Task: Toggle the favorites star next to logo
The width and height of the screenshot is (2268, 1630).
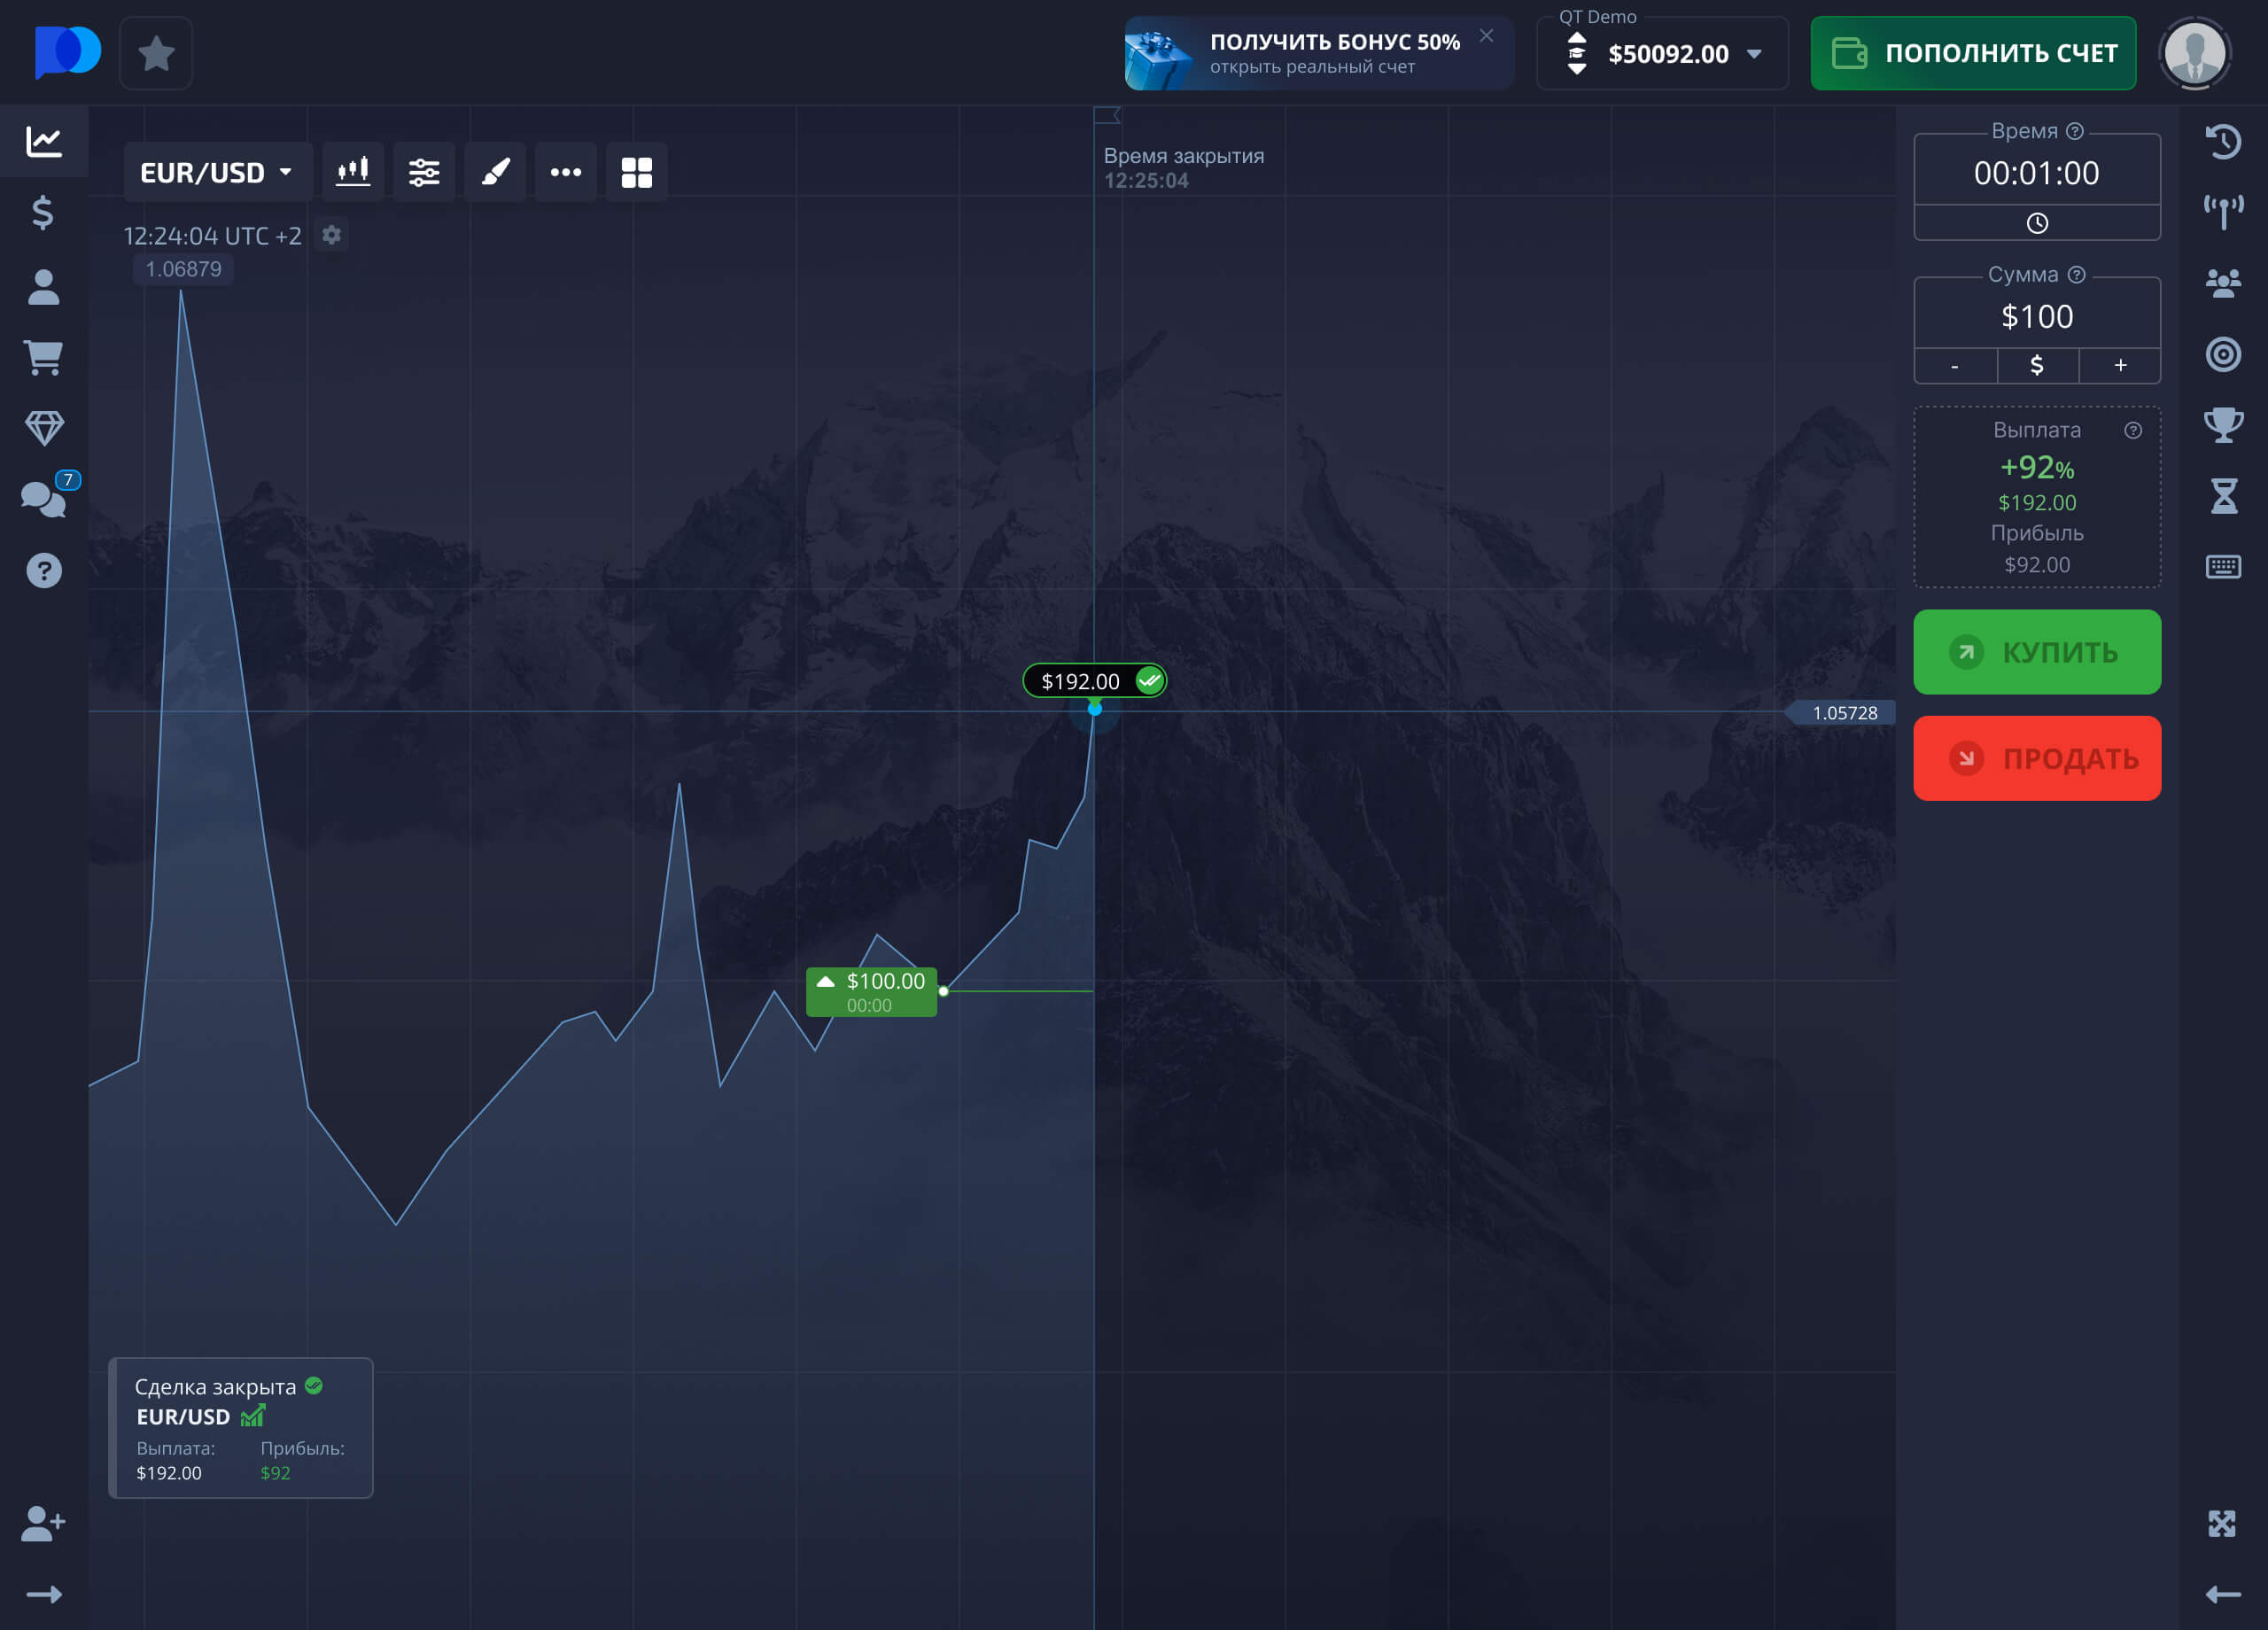Action: pyautogui.click(x=156, y=52)
